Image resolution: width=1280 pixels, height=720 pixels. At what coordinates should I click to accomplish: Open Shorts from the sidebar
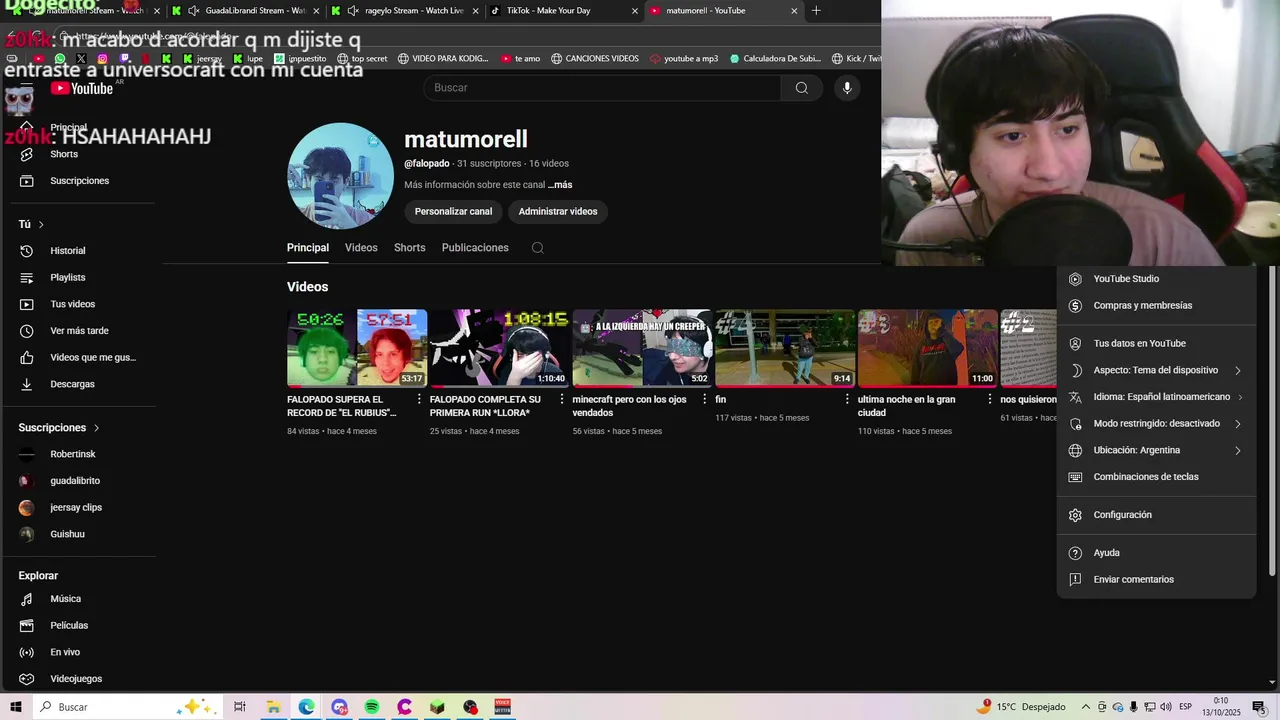click(64, 154)
